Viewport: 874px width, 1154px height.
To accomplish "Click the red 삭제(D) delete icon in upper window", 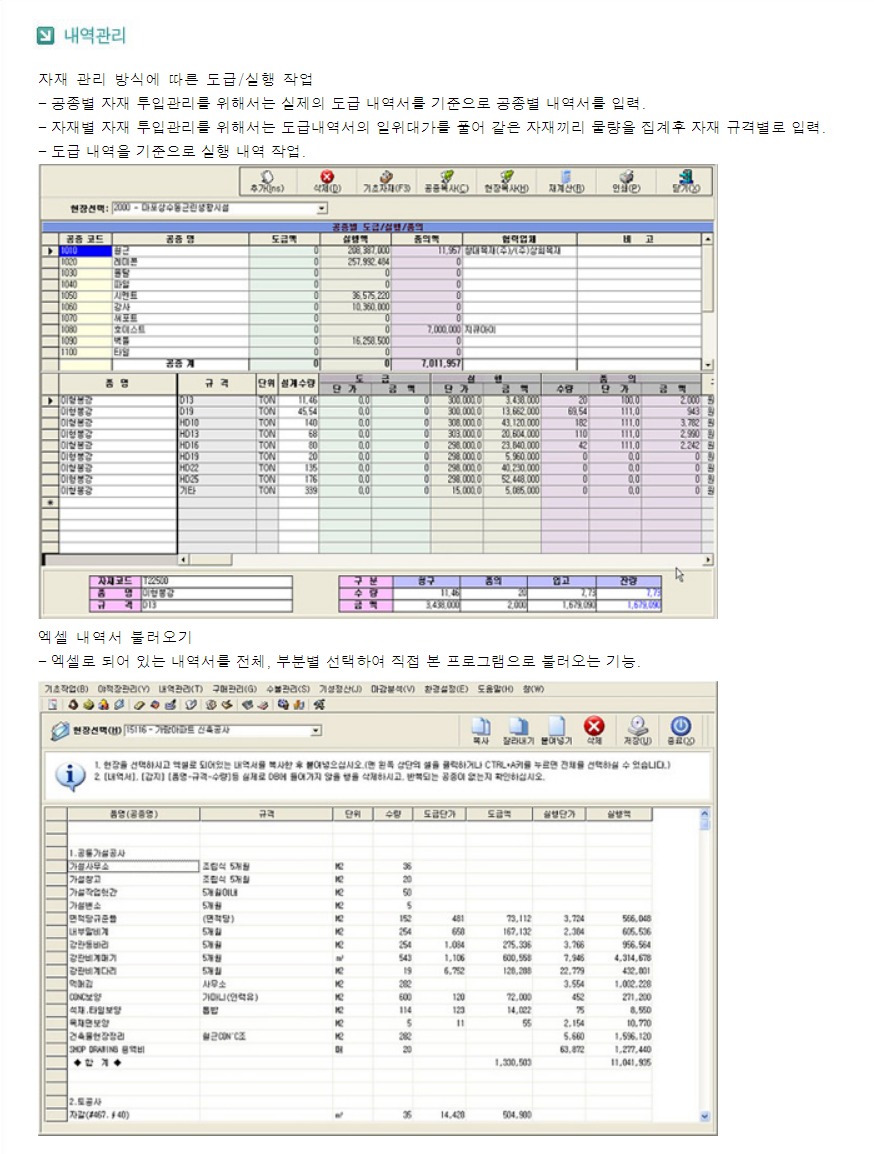I will (324, 180).
